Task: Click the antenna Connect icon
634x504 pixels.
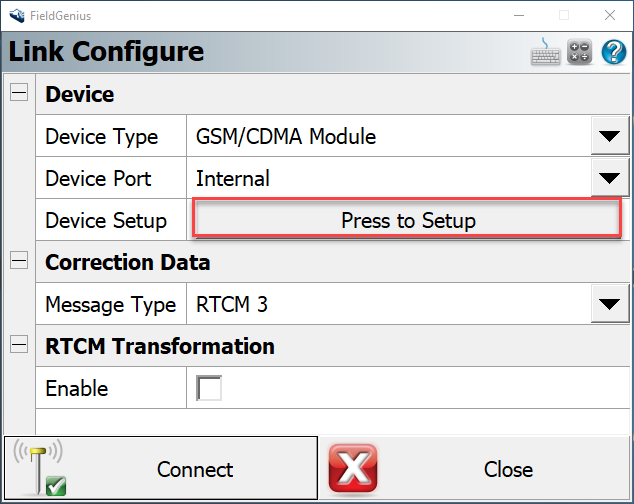Action: 38,468
